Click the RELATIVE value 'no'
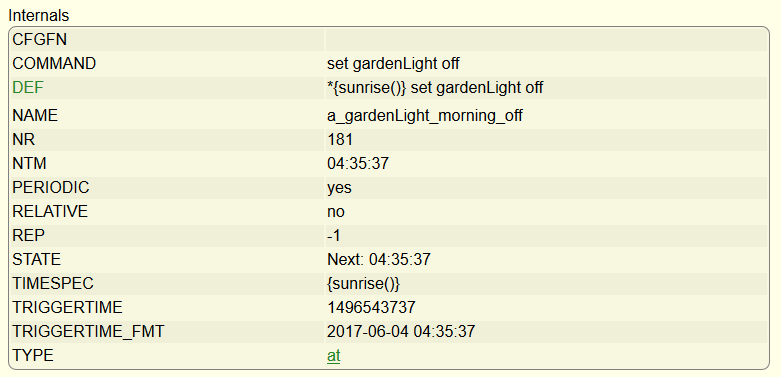 (x=336, y=212)
